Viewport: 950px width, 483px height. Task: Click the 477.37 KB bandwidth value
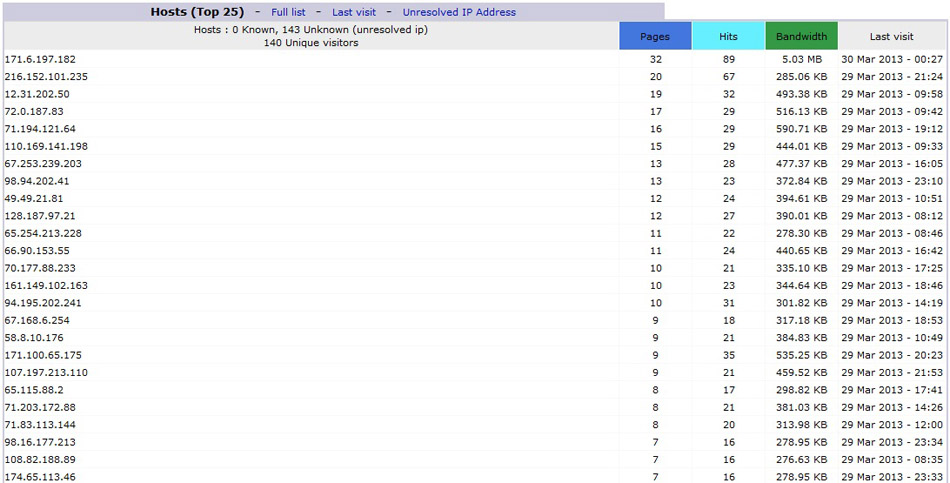tap(802, 164)
